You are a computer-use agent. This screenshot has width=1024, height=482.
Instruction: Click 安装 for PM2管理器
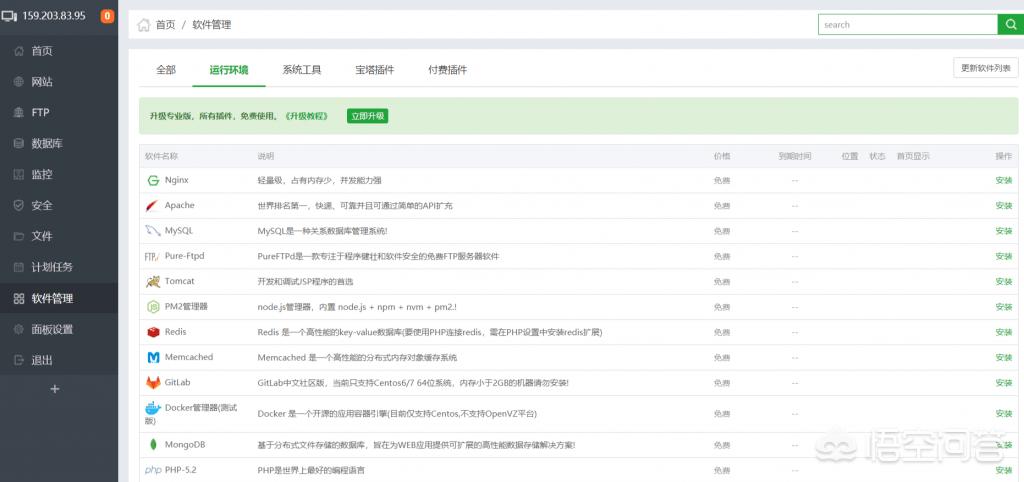(1003, 307)
